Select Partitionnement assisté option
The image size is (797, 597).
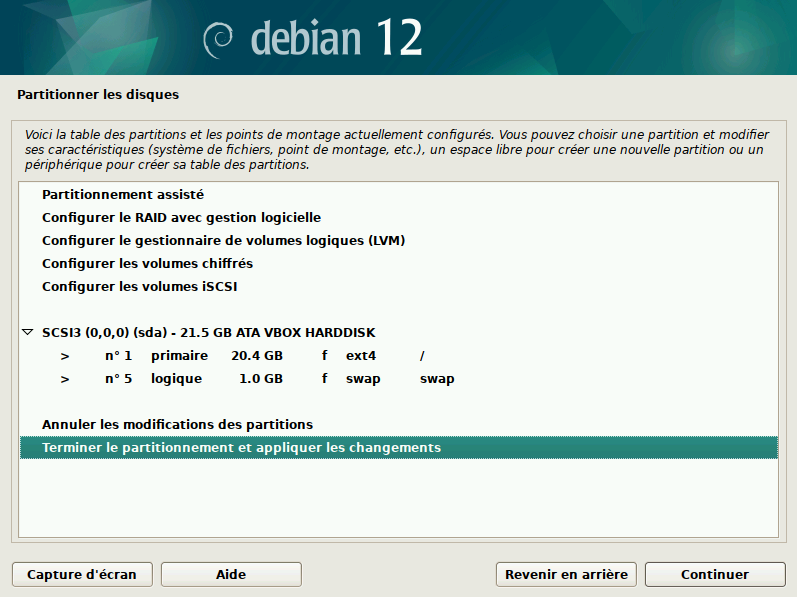[x=399, y=195]
